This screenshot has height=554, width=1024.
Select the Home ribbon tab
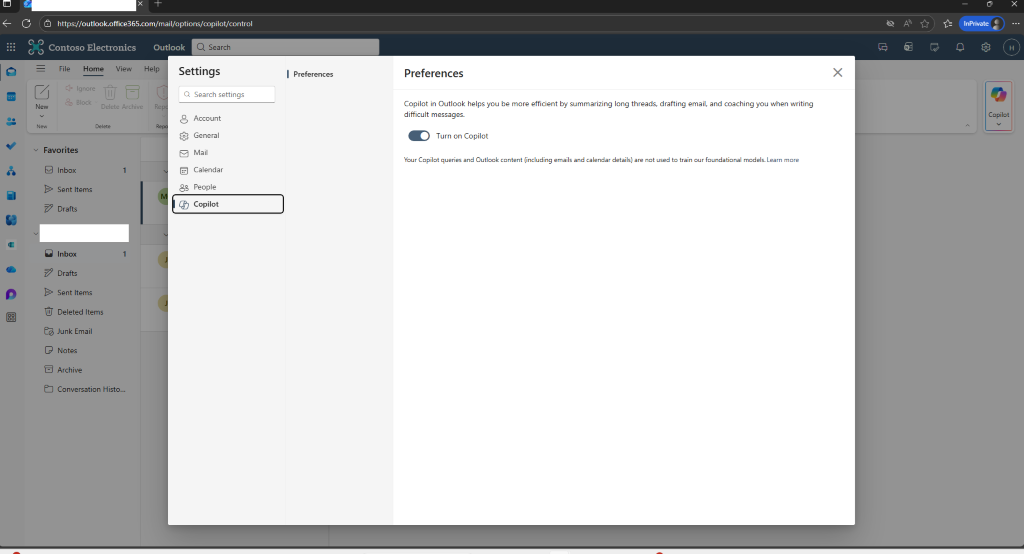pyautogui.click(x=93, y=69)
